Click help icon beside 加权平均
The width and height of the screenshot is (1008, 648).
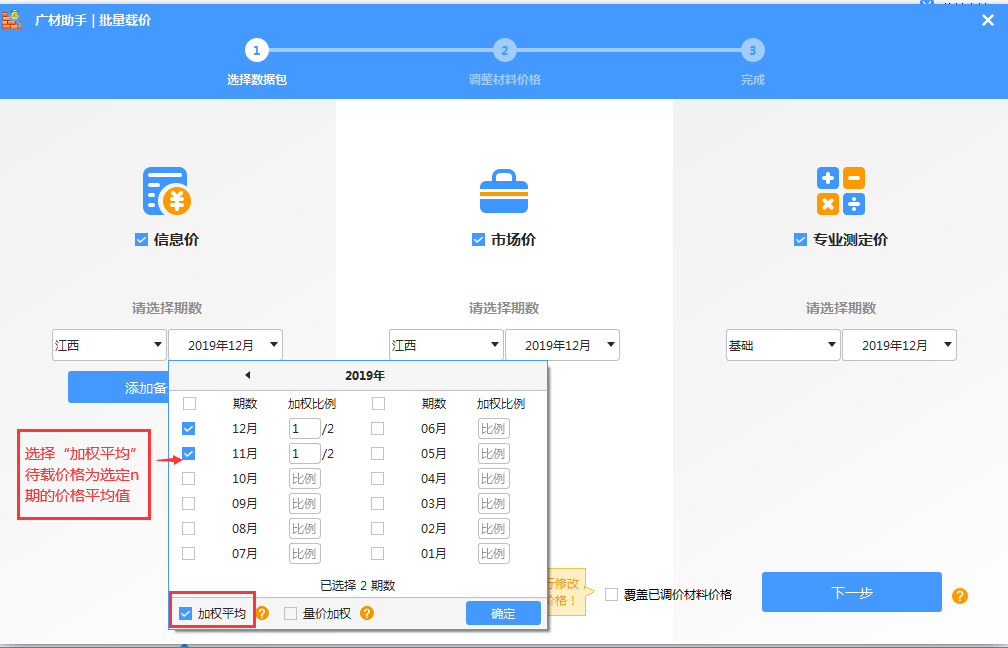pos(263,613)
